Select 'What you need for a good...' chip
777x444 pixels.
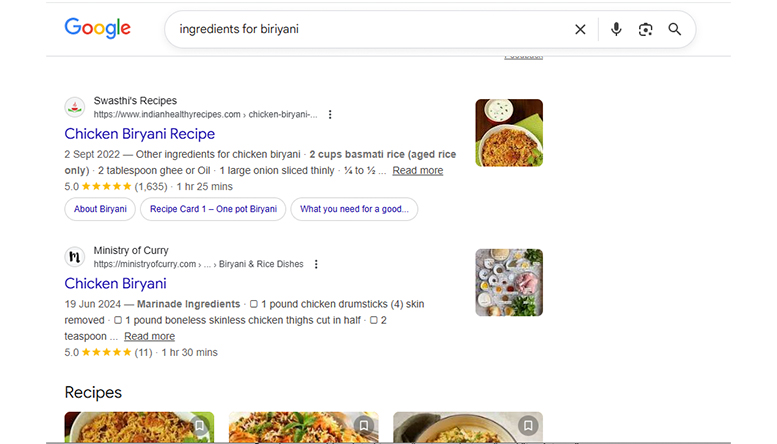[x=354, y=209]
